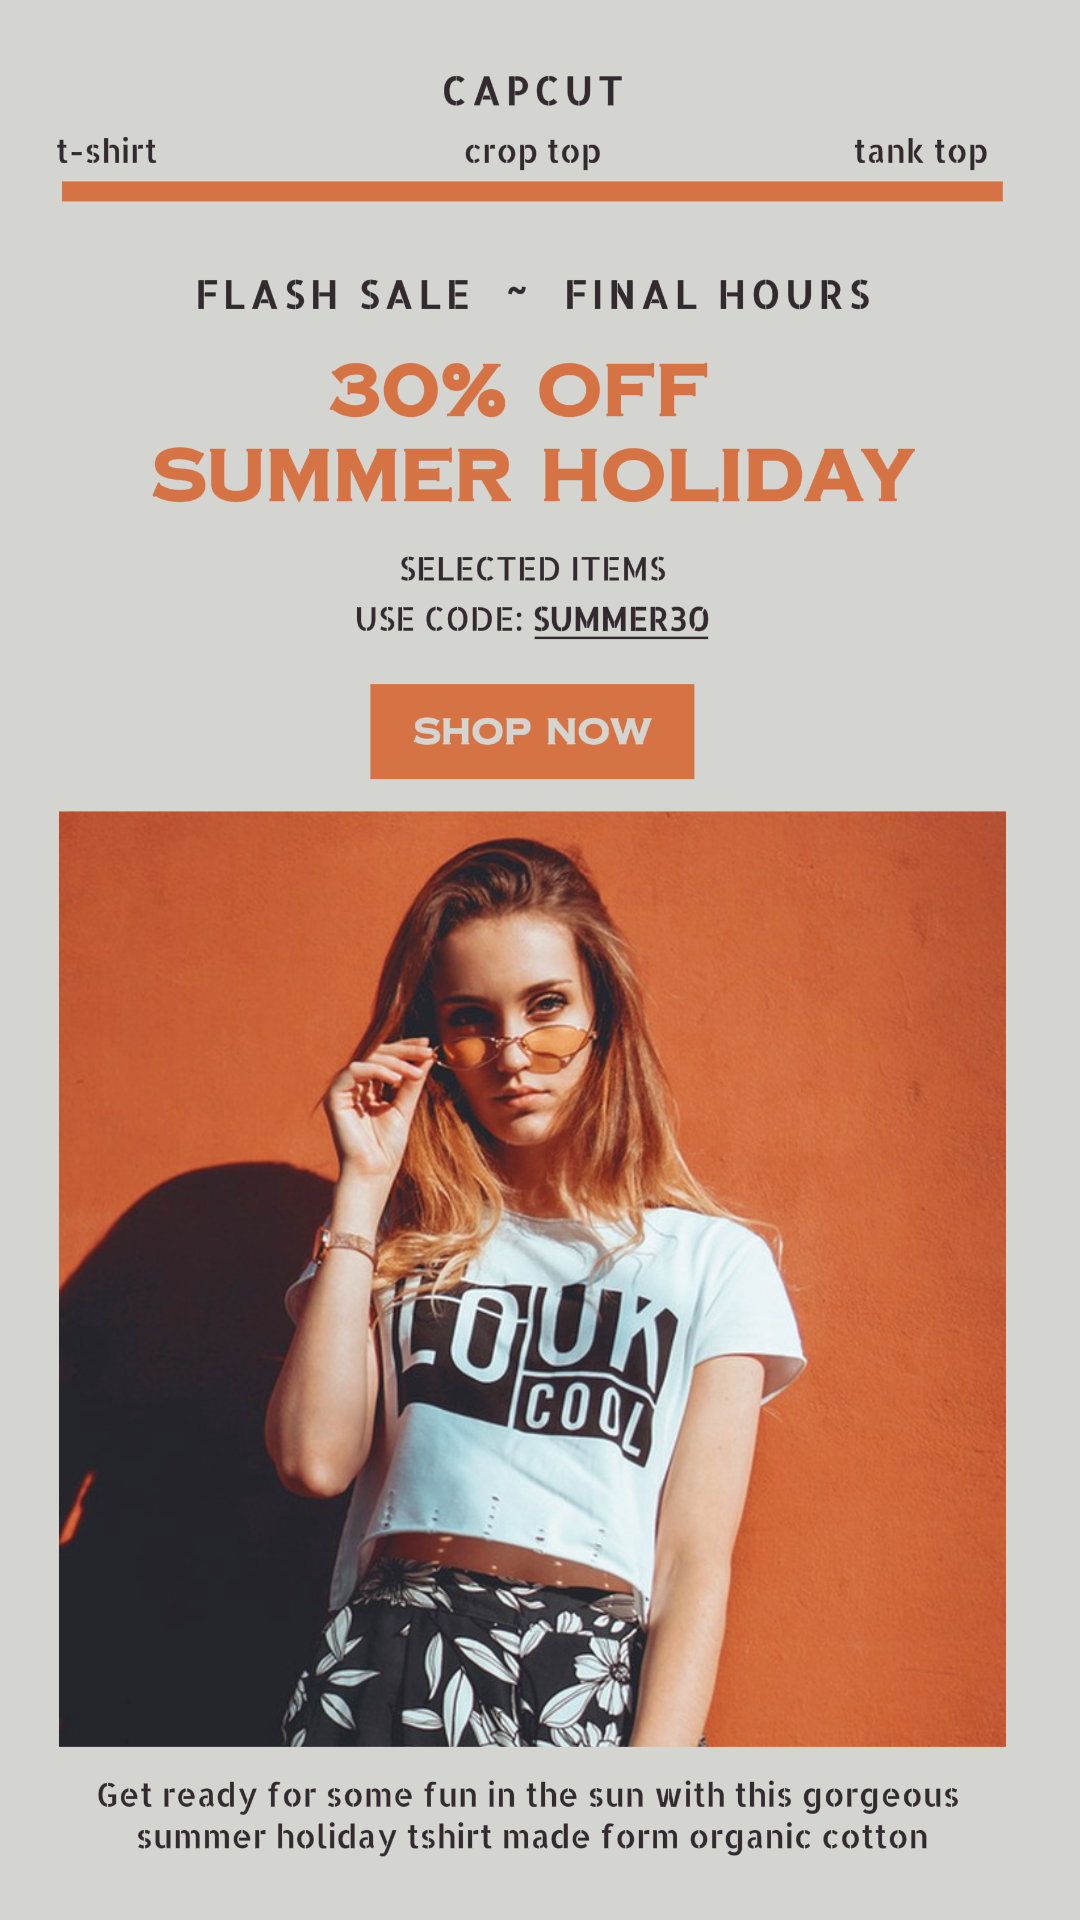
Task: Click the USE CODE label
Action: tap(439, 620)
